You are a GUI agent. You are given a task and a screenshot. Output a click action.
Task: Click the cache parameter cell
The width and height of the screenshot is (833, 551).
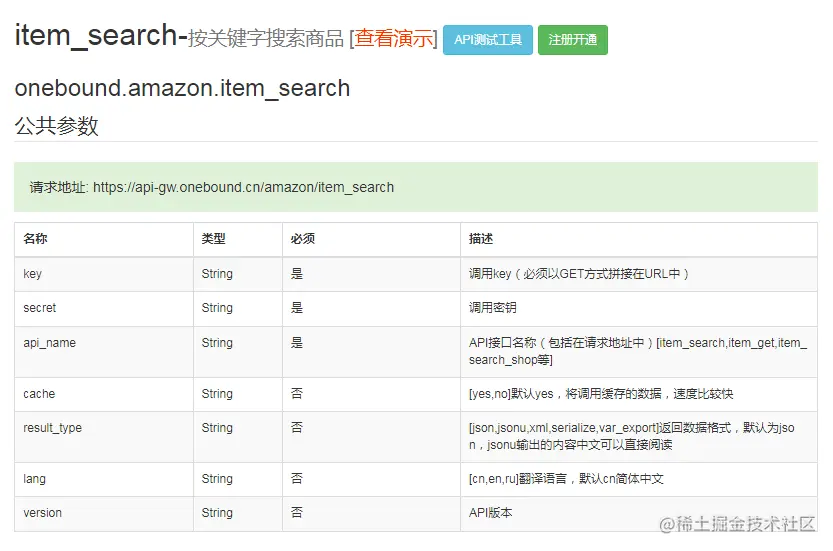click(39, 394)
